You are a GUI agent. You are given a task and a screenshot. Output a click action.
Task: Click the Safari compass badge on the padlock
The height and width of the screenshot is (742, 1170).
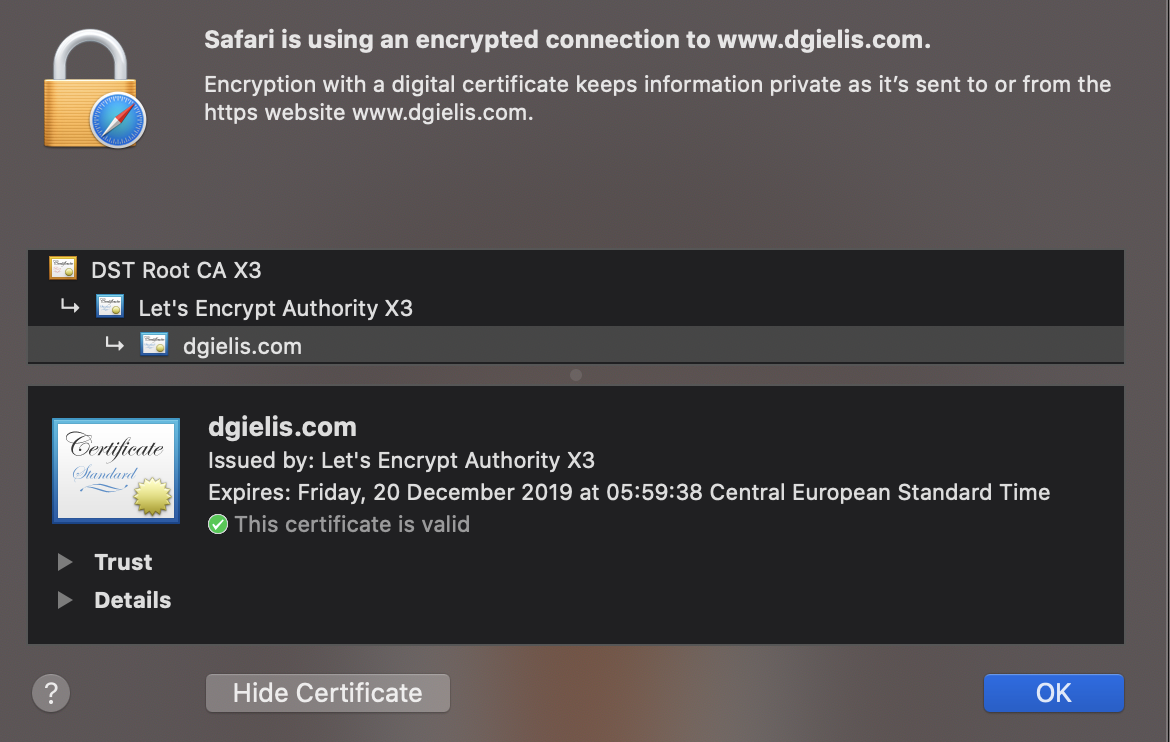click(x=117, y=123)
